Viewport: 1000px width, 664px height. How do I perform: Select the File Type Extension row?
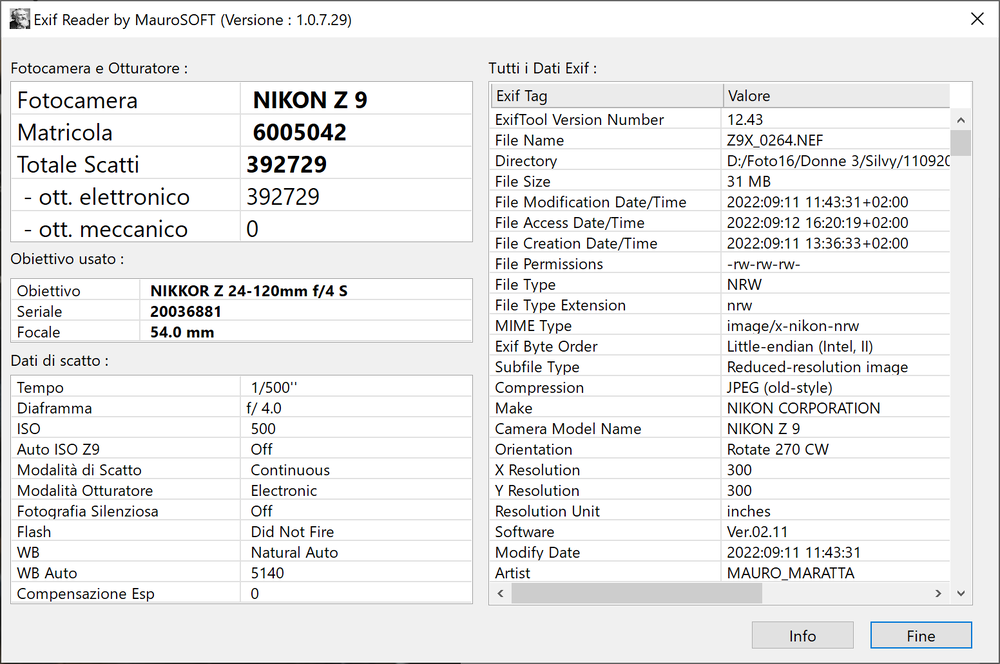tap(720, 305)
